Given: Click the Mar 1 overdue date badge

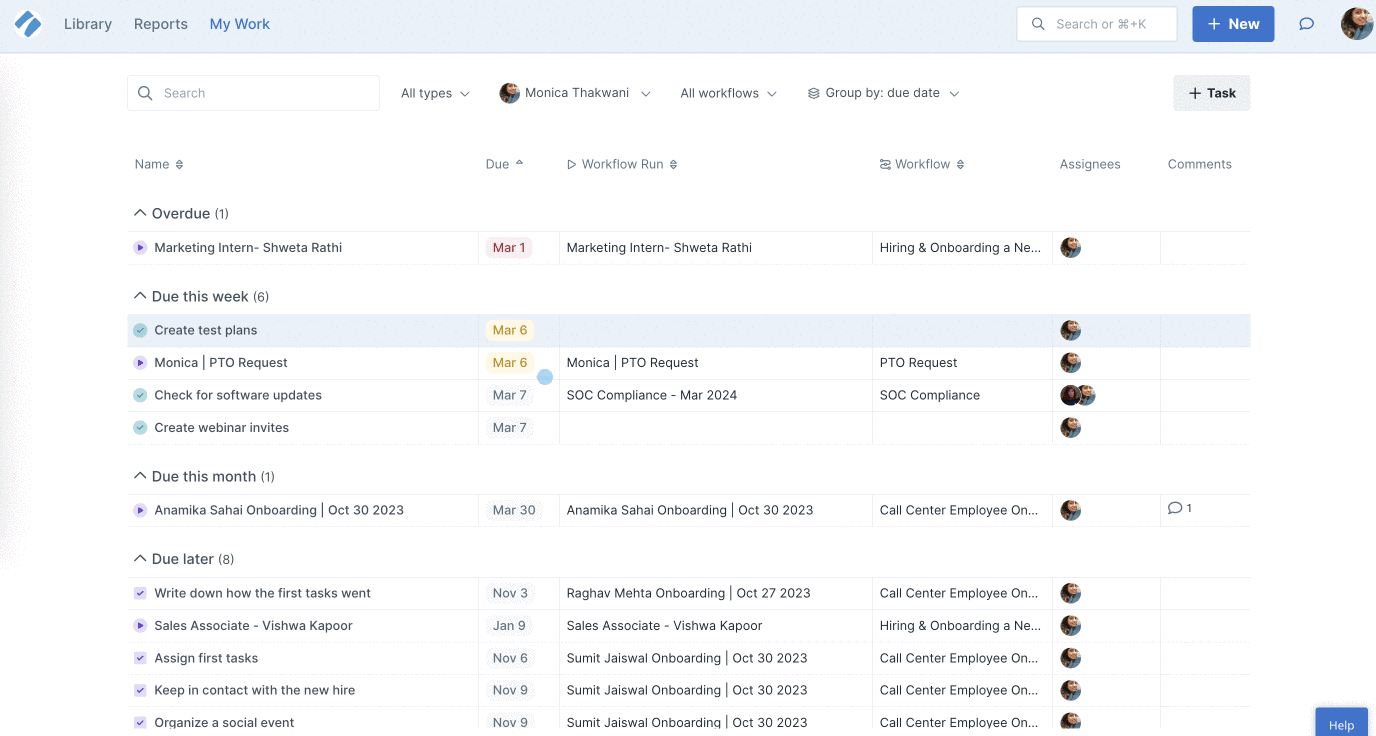Looking at the screenshot, I should 508,248.
